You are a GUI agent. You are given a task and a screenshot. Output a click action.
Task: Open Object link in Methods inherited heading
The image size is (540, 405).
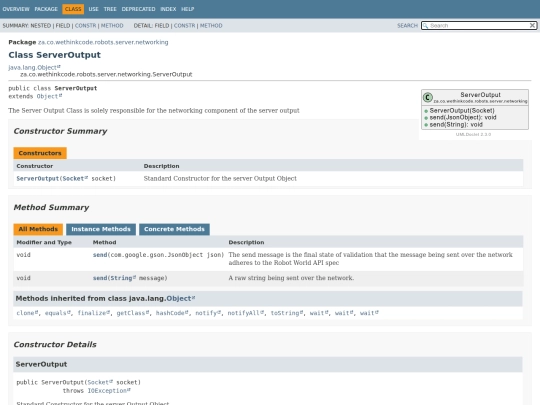click(x=180, y=298)
